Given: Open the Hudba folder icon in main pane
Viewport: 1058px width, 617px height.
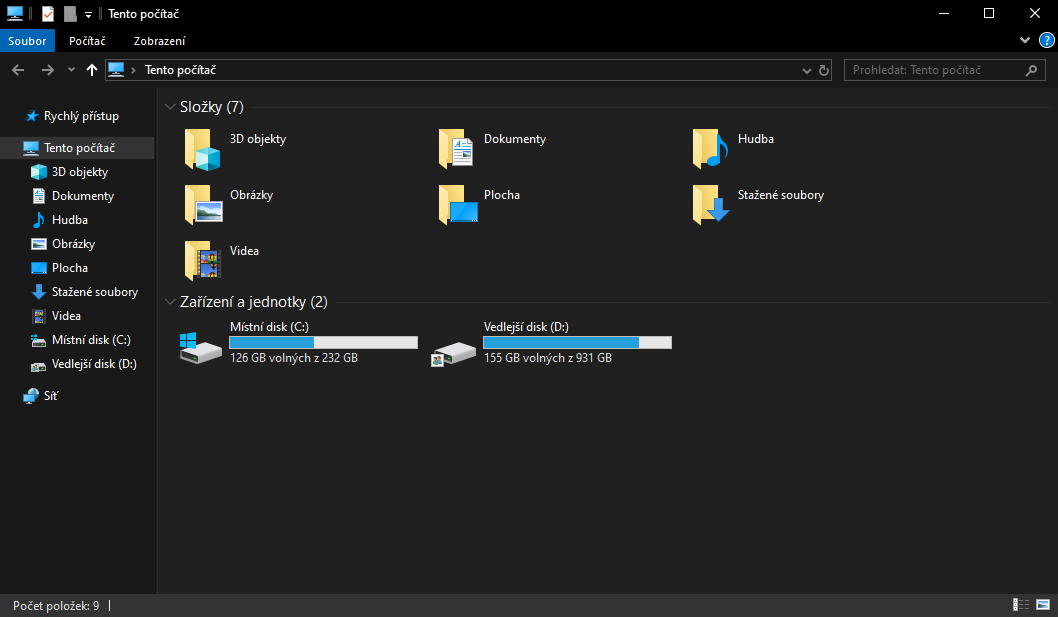Looking at the screenshot, I should [711, 149].
